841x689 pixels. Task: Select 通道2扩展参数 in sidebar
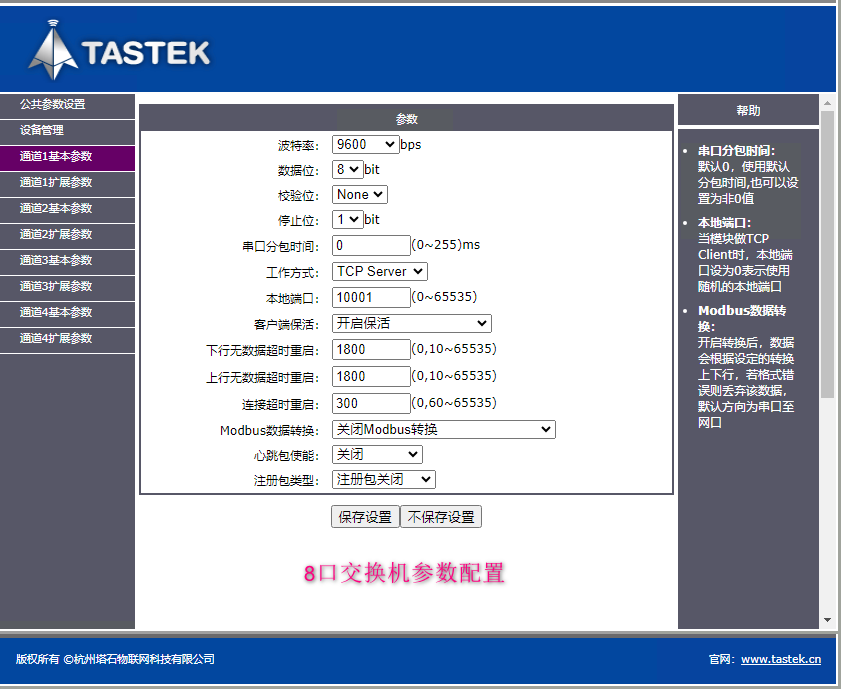[x=67, y=234]
